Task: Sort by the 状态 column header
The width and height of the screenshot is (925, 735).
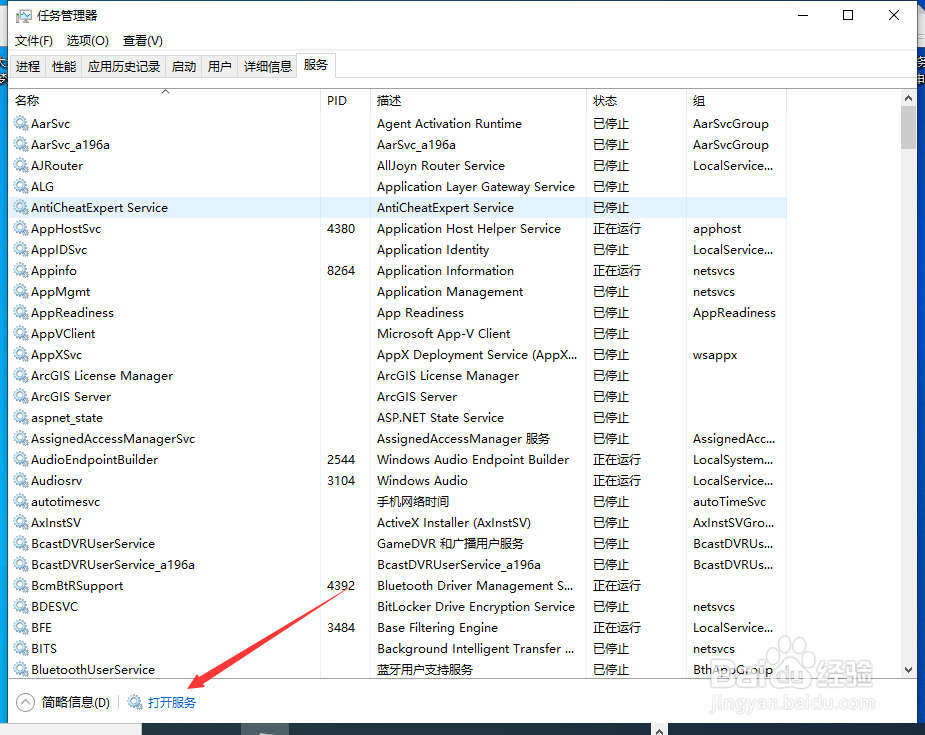Action: pos(637,101)
